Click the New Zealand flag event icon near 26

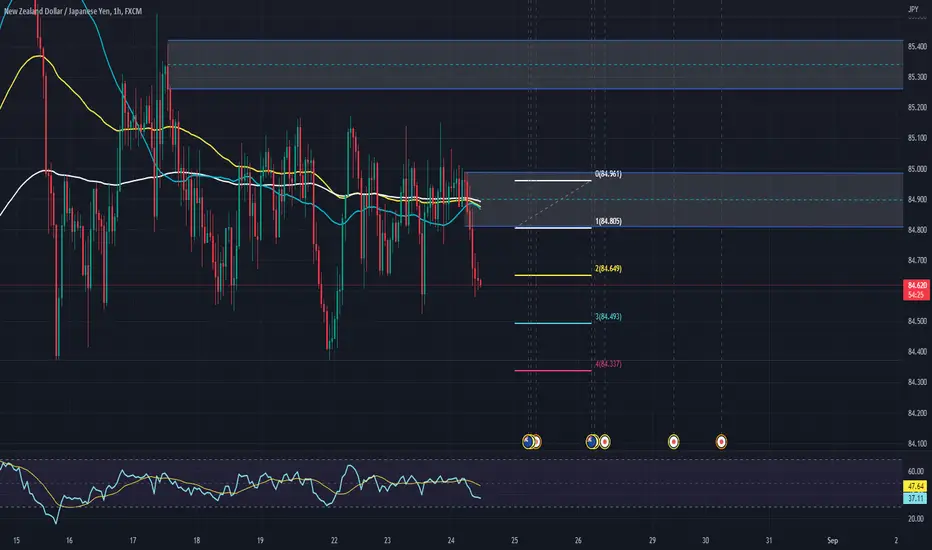point(592,441)
